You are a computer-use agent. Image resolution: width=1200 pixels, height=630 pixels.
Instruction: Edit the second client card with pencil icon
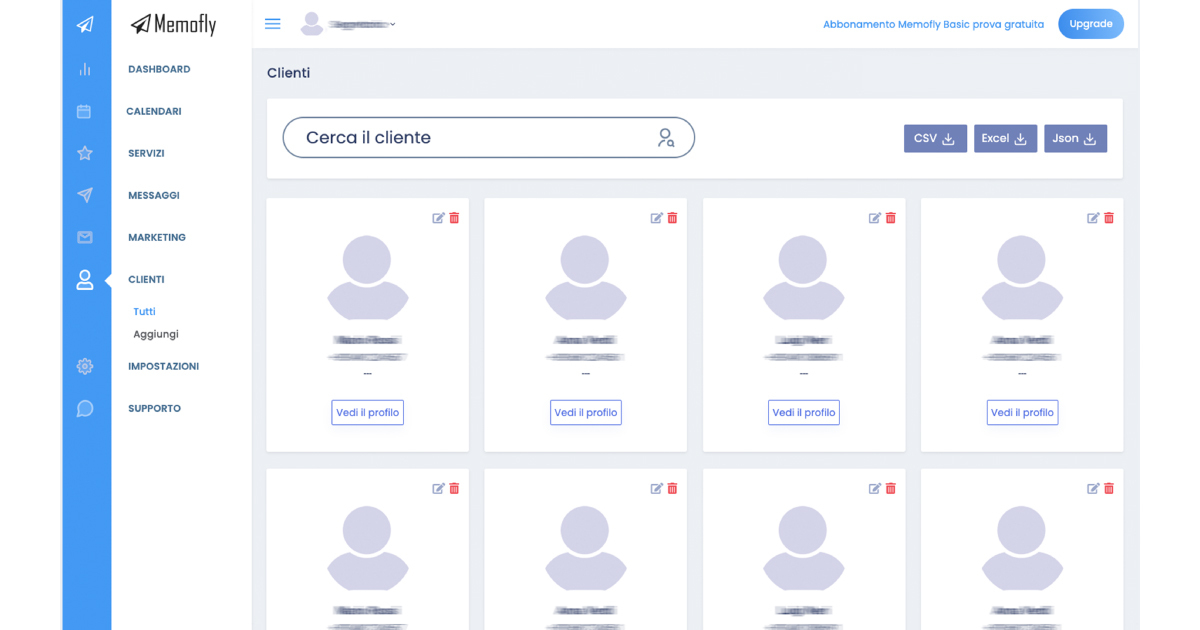click(656, 218)
